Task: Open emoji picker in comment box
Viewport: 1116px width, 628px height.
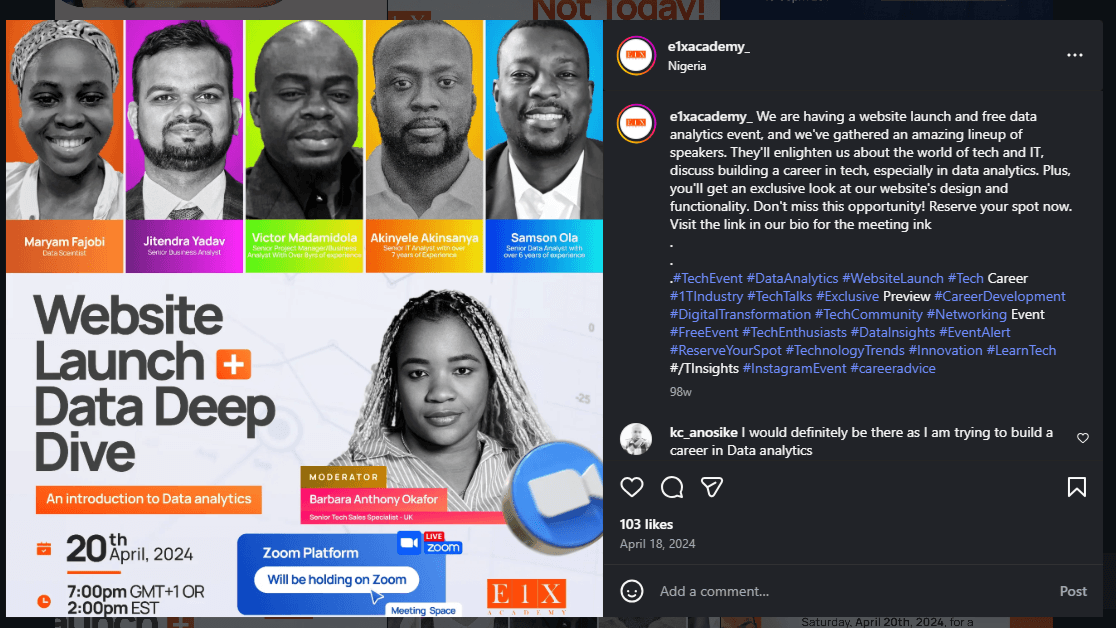Action: (631, 591)
